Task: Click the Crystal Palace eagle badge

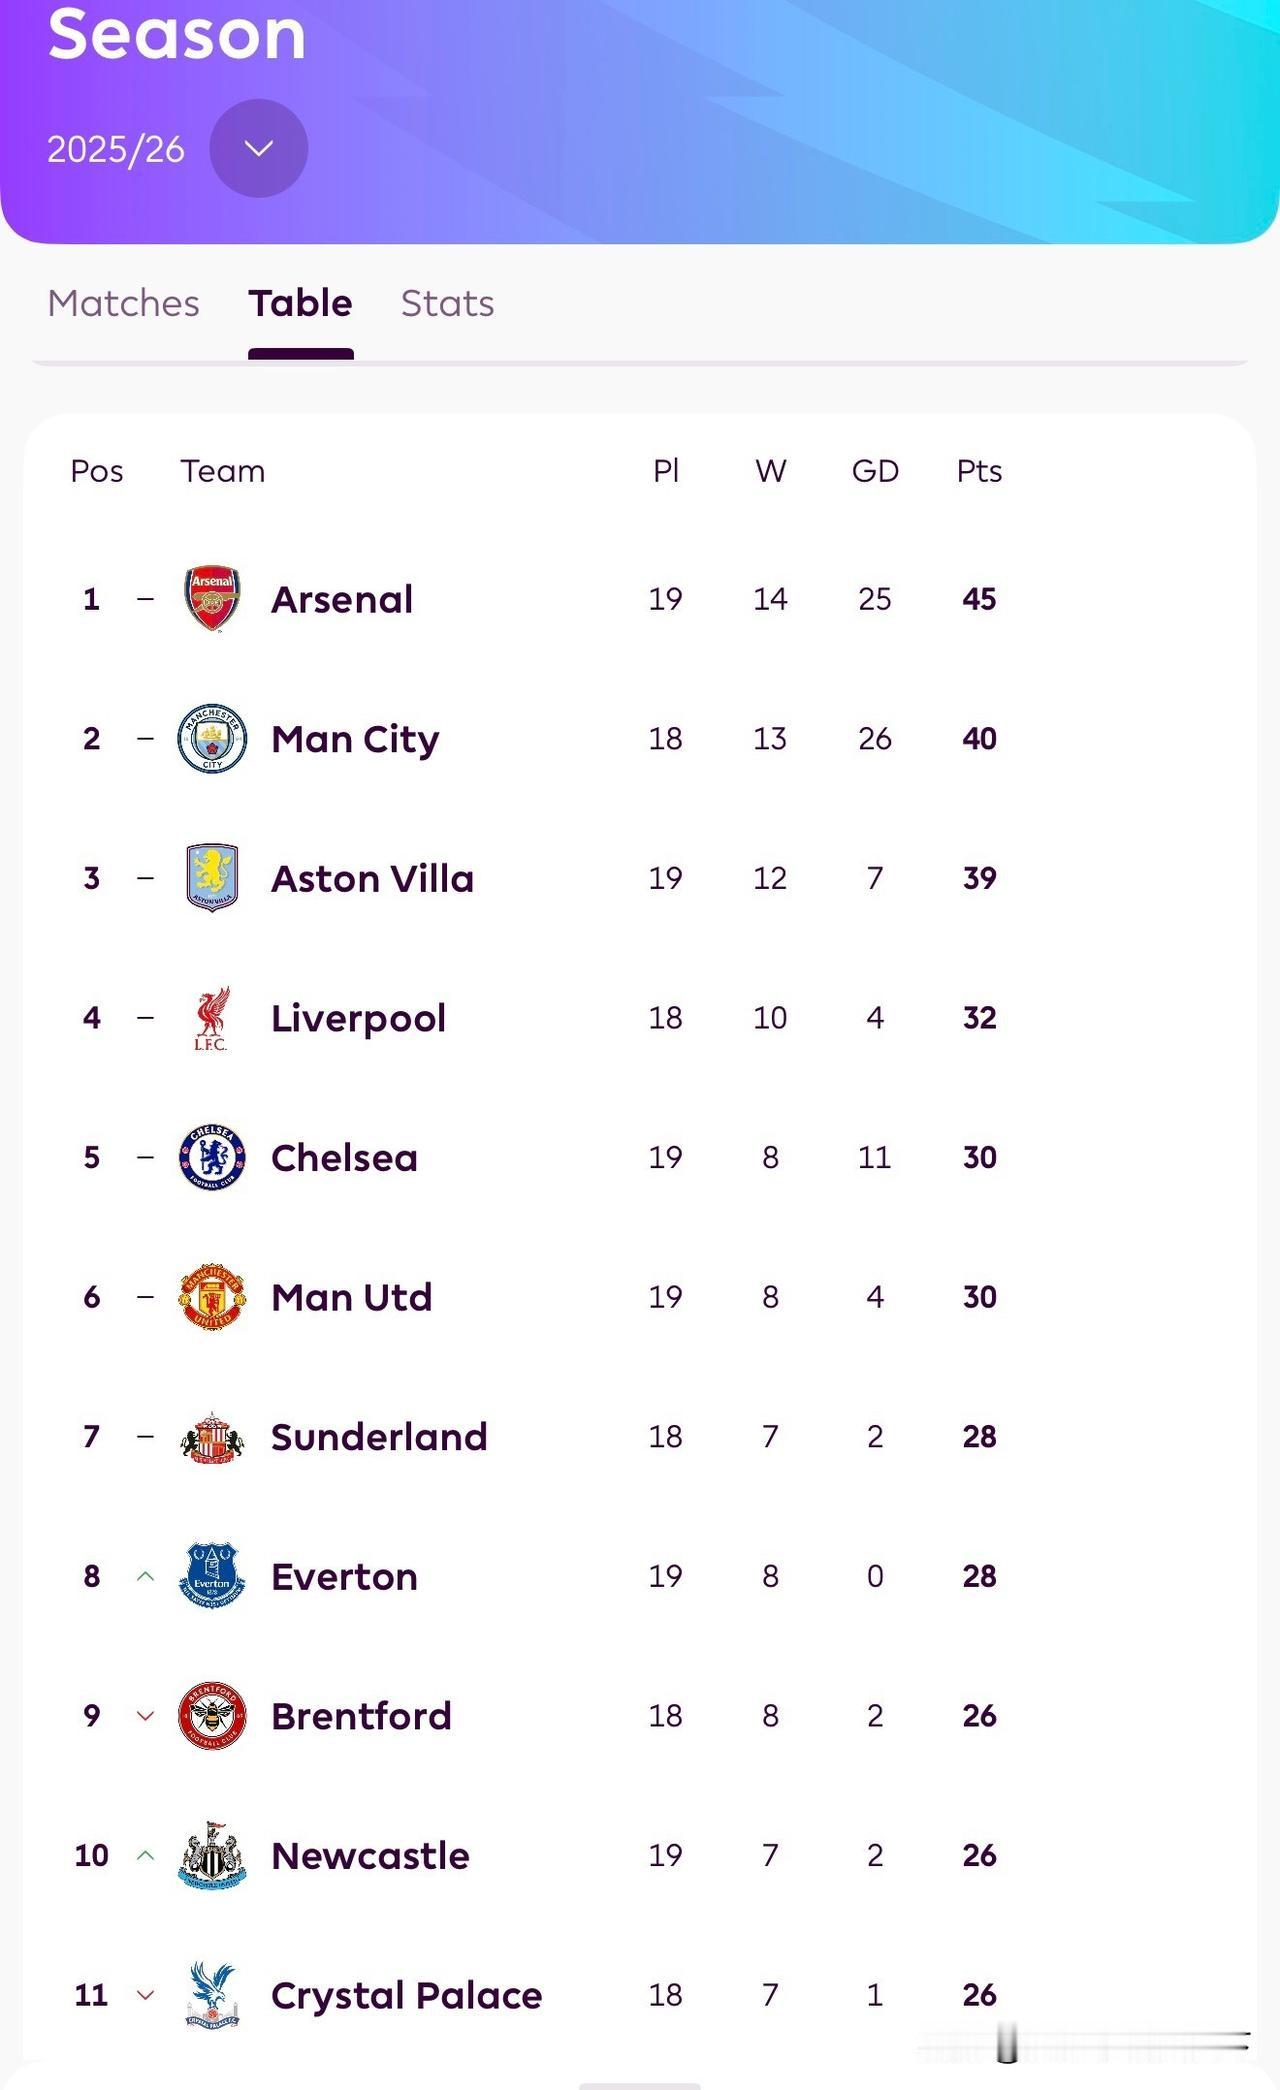Action: 212,1995
